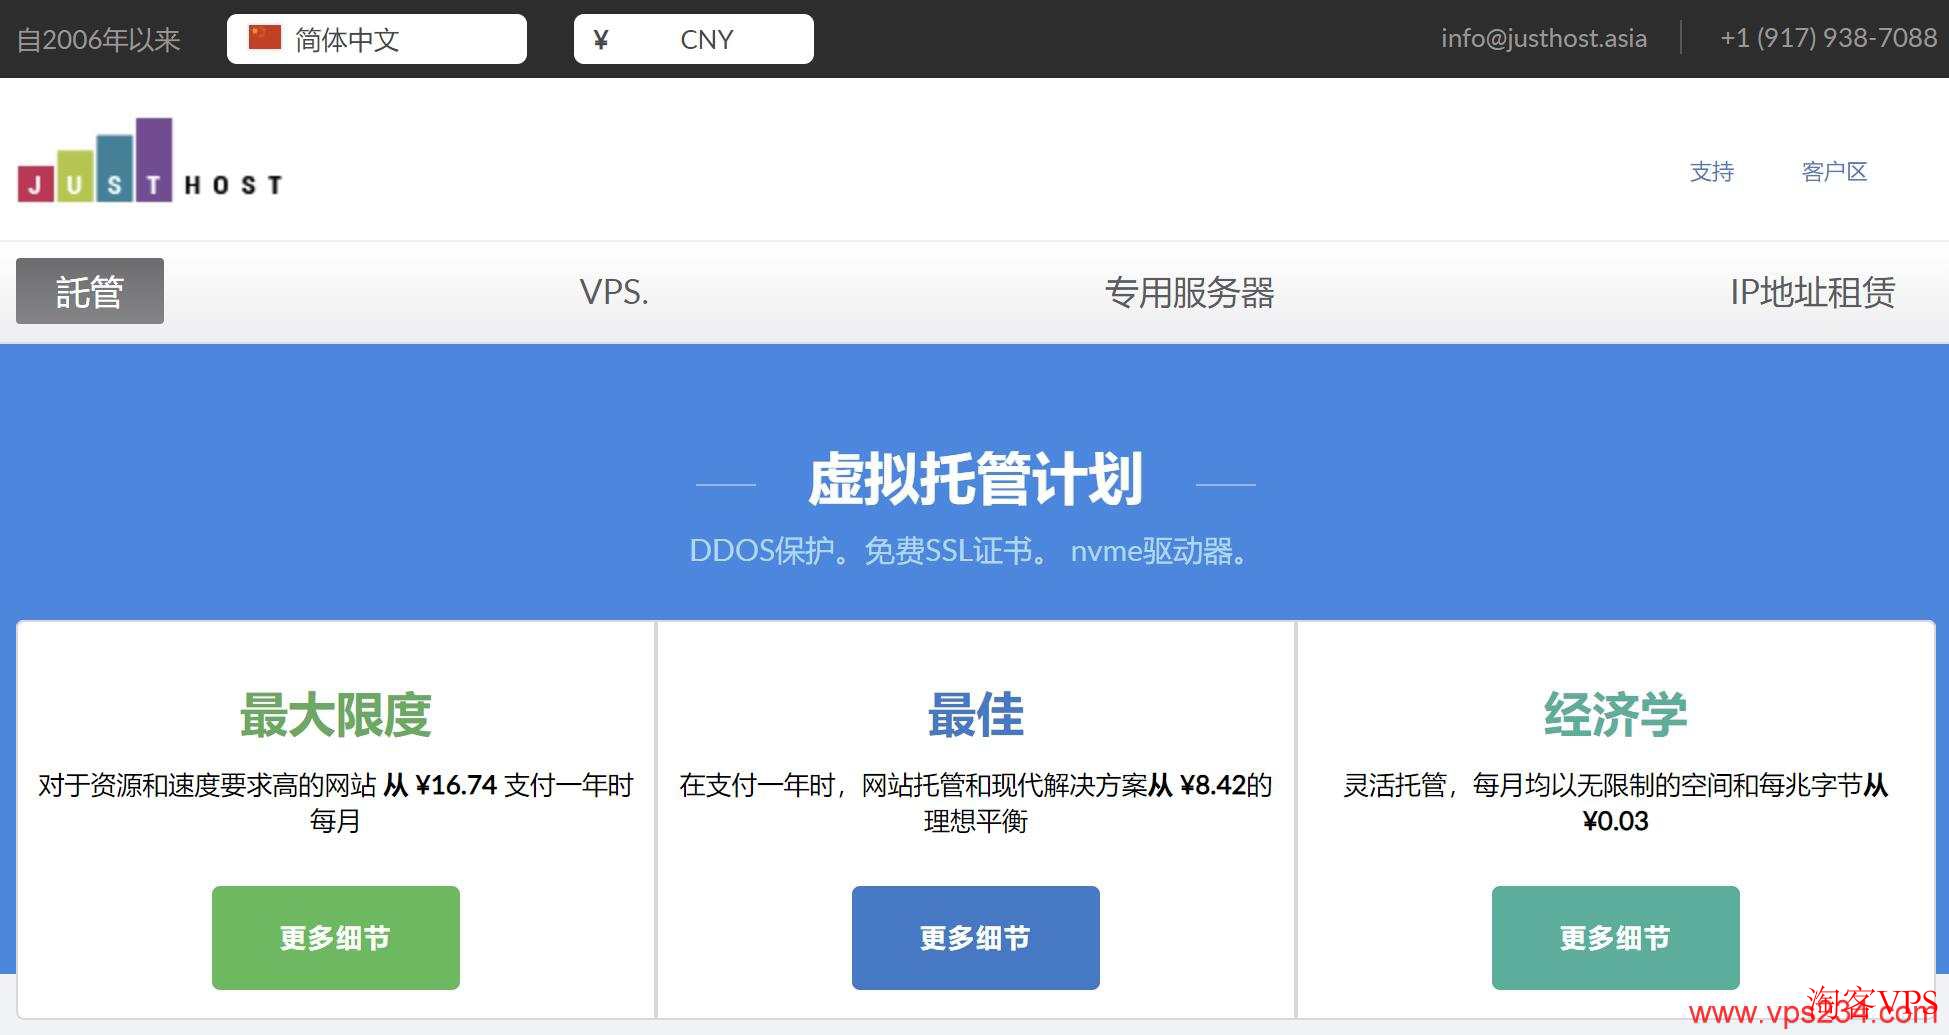The width and height of the screenshot is (1949, 1035).
Task: Click the 最大限度 plan heading
Action: click(335, 715)
